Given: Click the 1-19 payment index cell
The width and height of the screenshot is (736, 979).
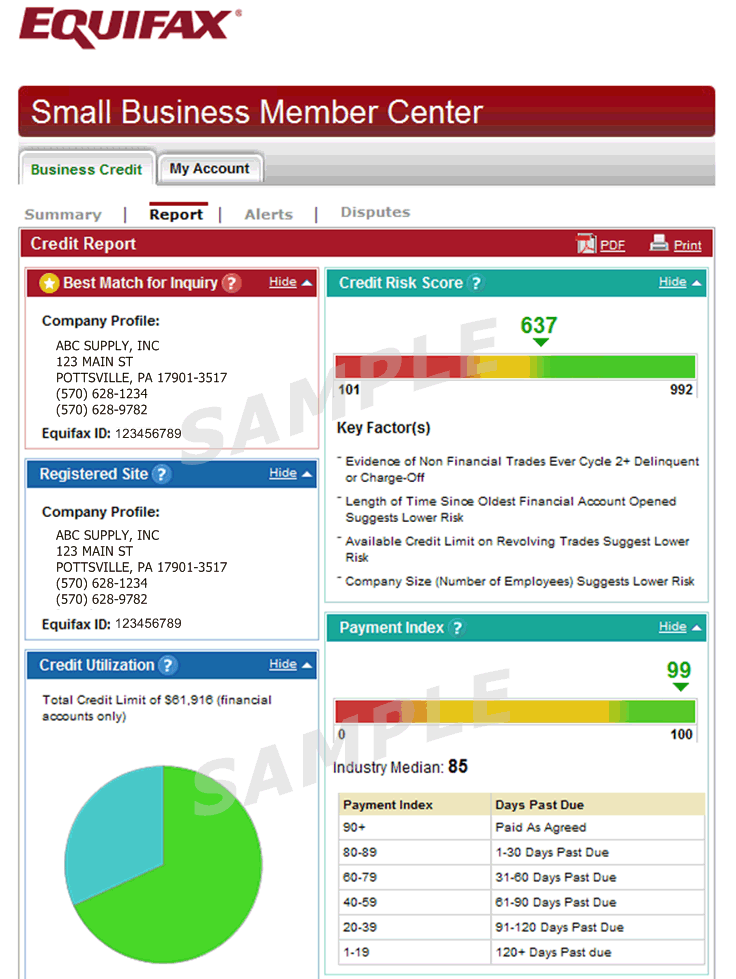Looking at the screenshot, I should (x=415, y=952).
